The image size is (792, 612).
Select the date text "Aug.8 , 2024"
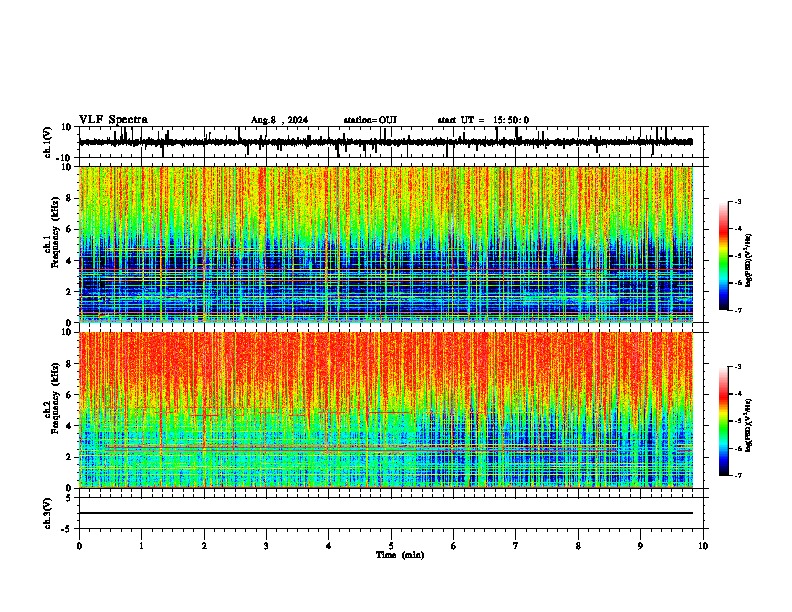pyautogui.click(x=279, y=120)
